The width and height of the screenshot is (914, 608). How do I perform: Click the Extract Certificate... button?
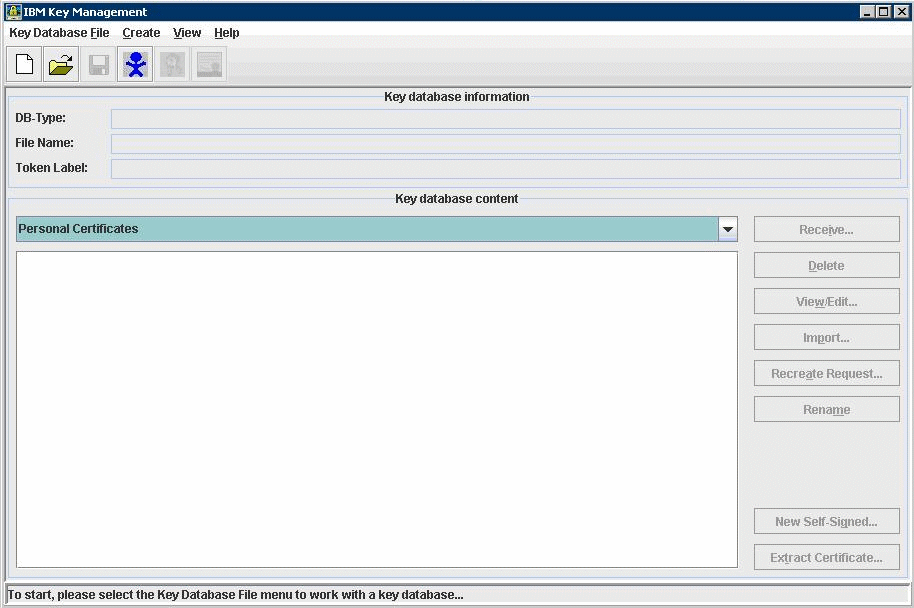(827, 558)
